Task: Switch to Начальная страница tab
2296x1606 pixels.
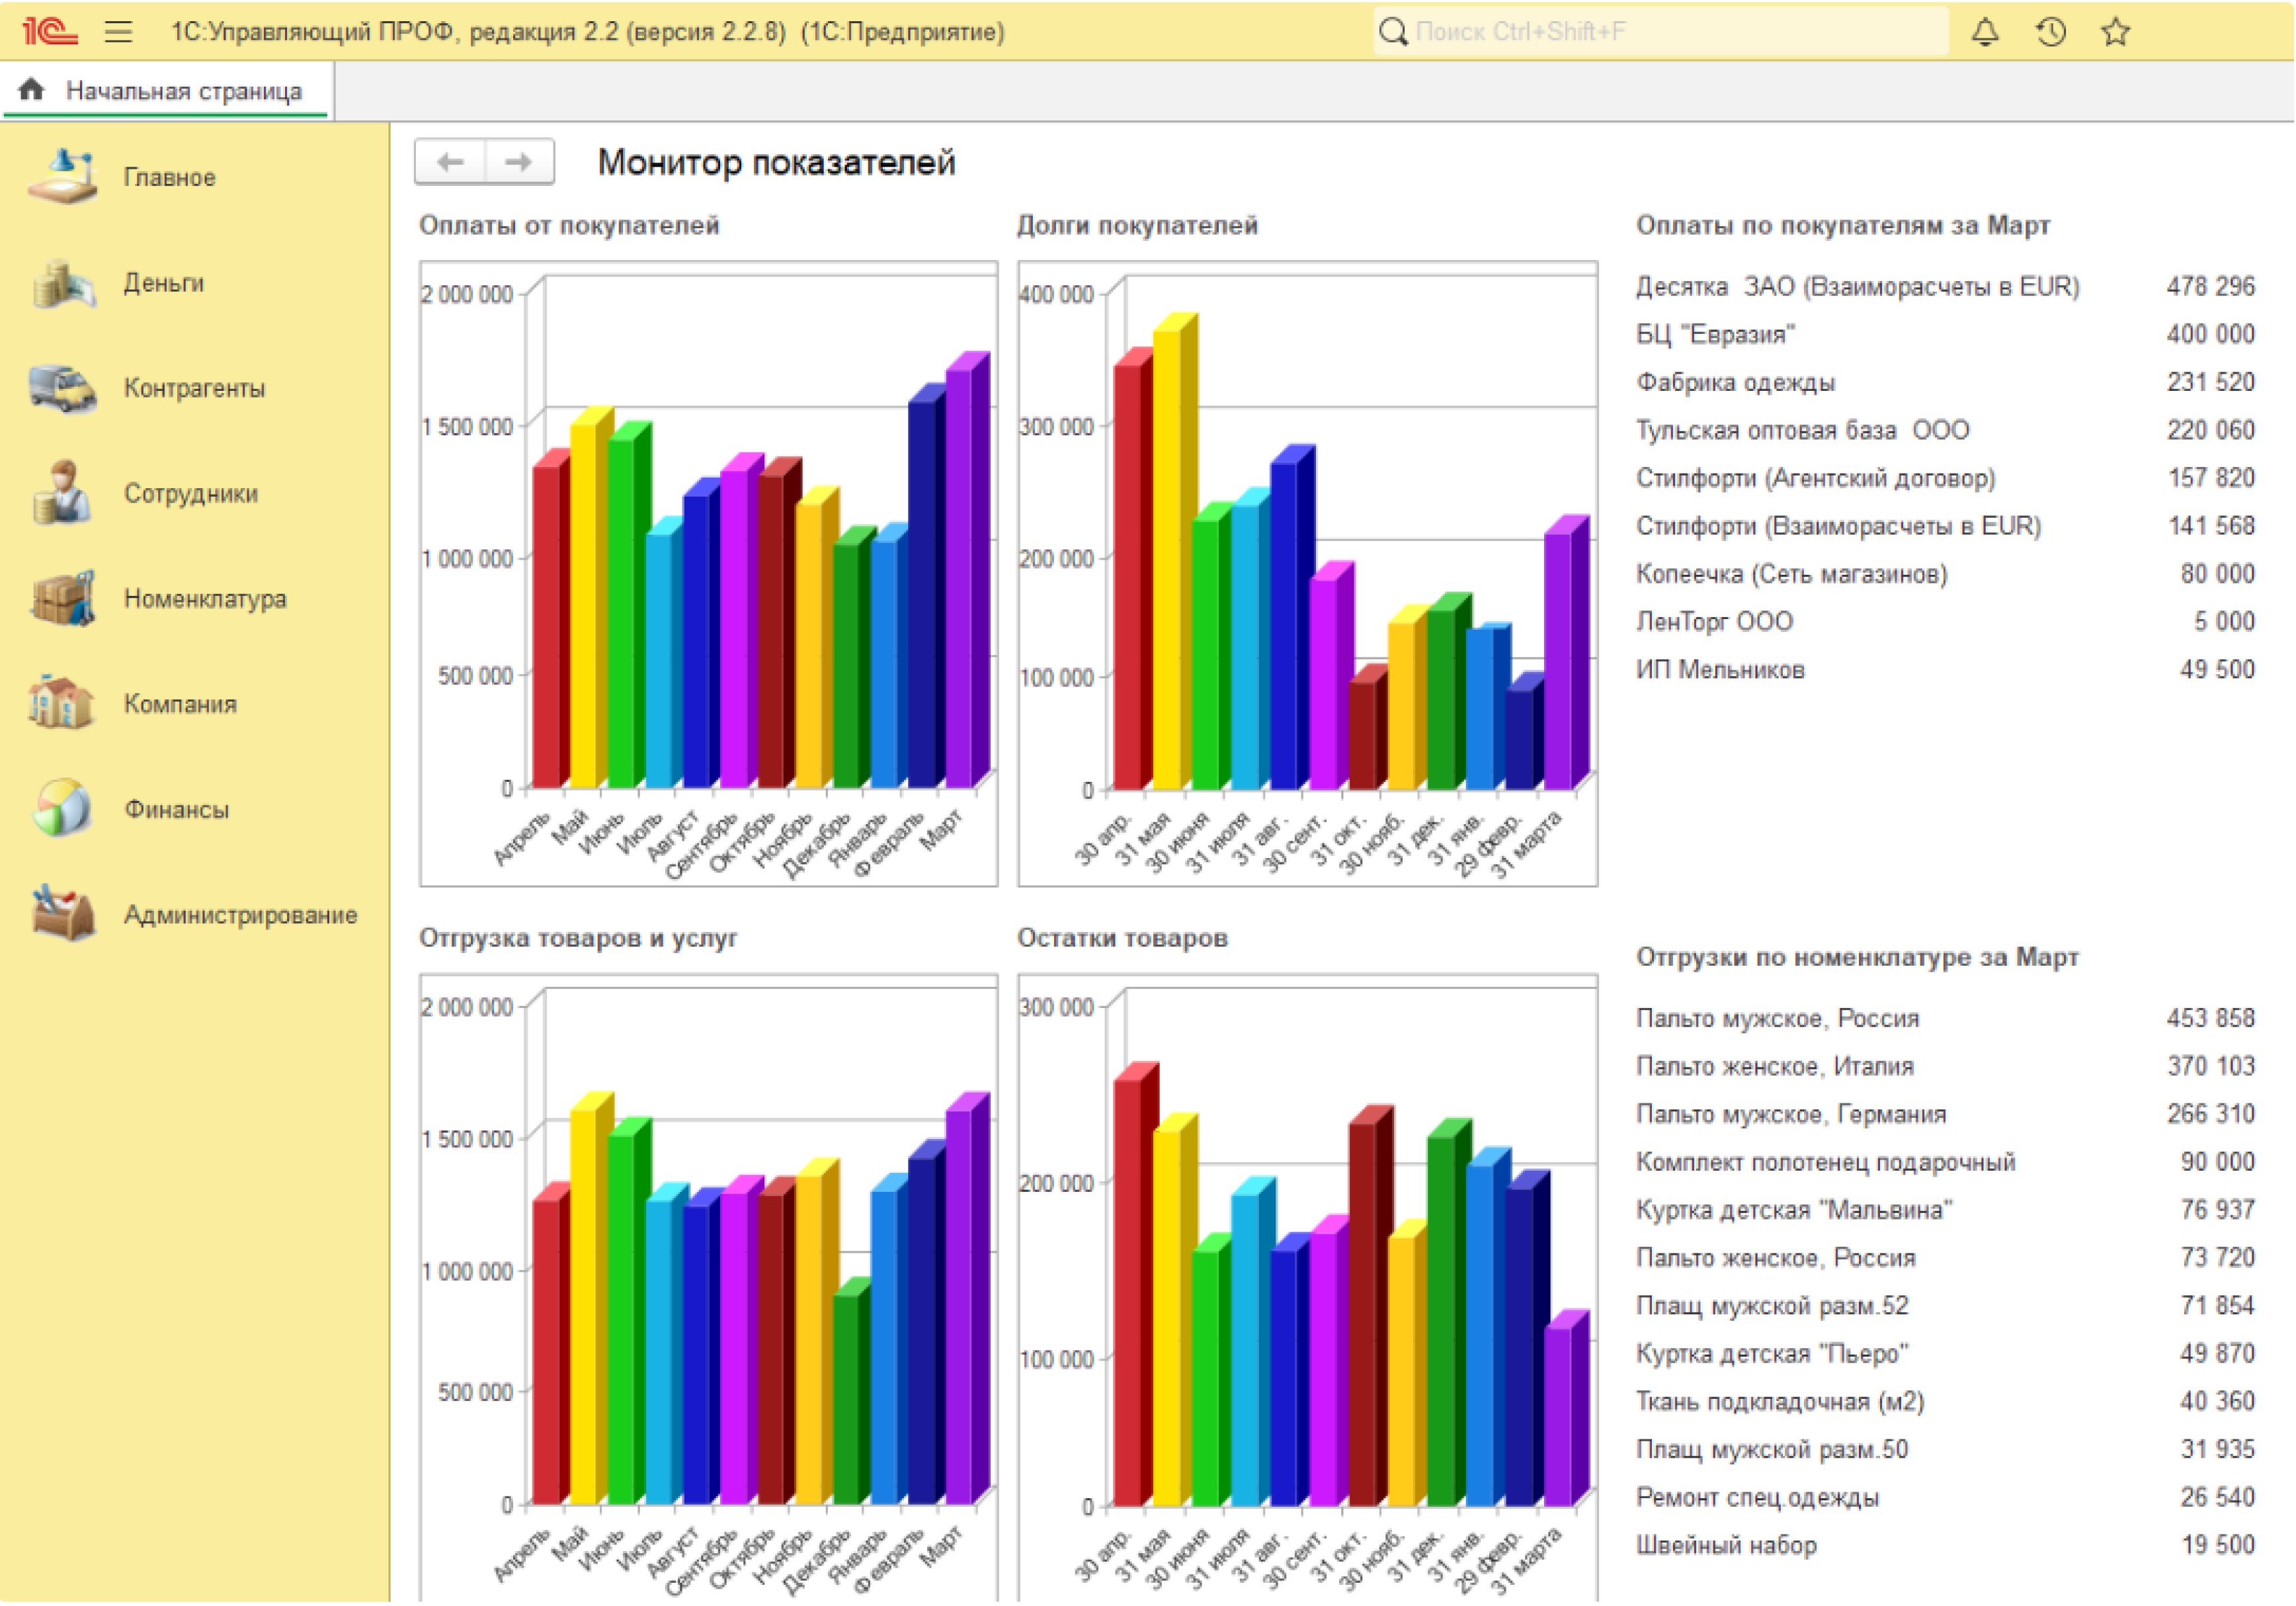Action: coord(167,91)
